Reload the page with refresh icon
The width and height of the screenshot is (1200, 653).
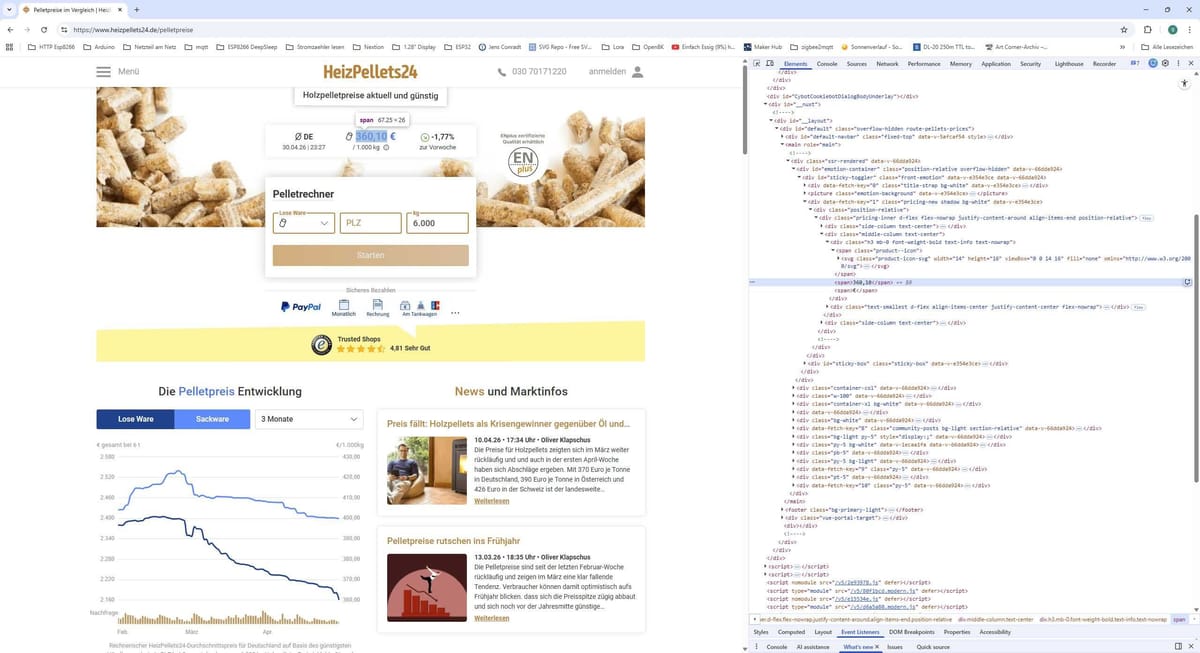click(43, 30)
